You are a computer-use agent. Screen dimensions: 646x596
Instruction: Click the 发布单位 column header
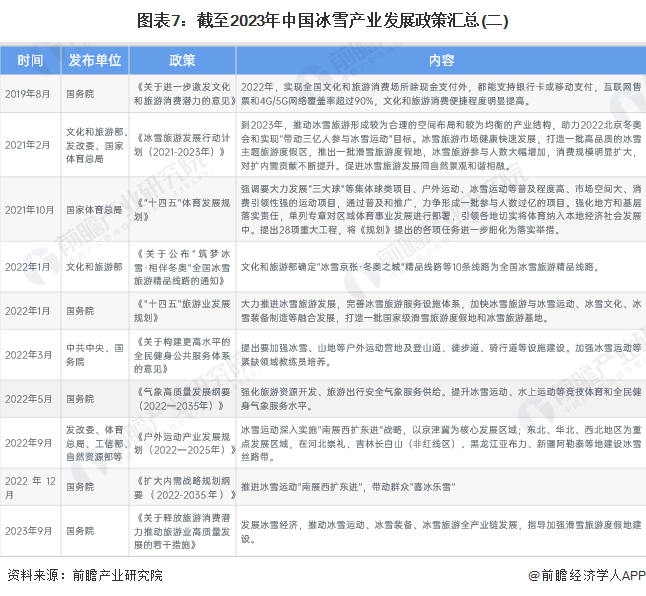click(x=95, y=61)
